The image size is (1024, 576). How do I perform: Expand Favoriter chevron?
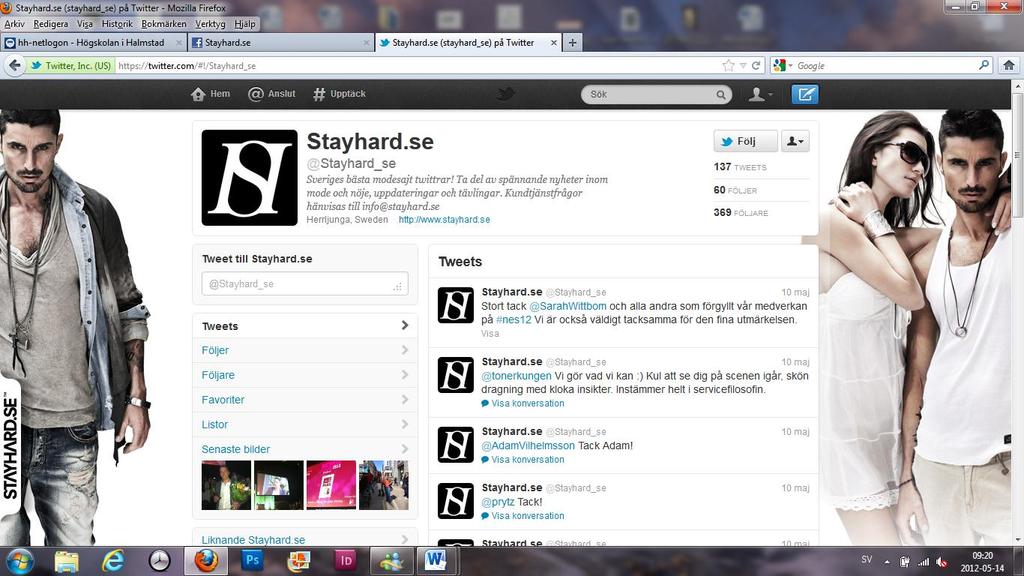pos(405,399)
